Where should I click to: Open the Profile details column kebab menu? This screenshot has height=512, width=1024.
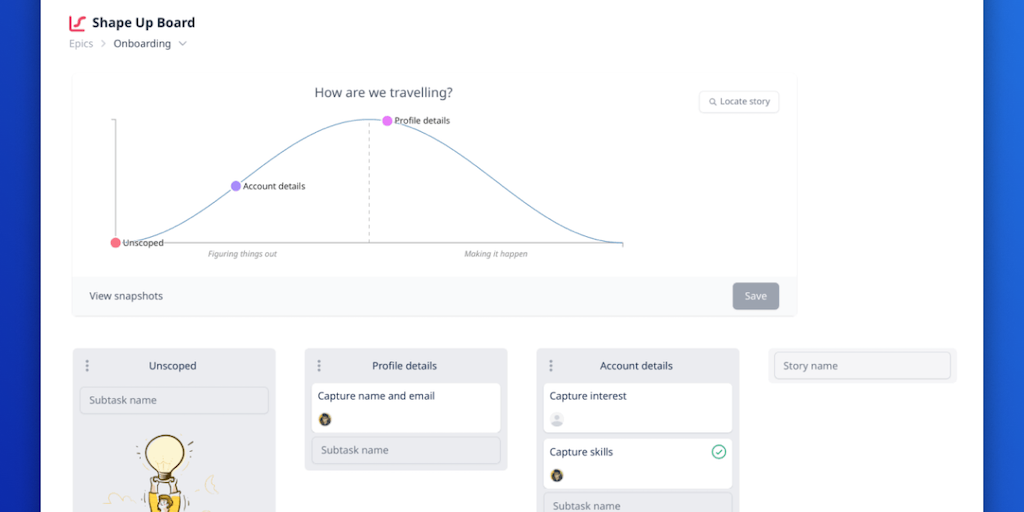click(x=319, y=366)
